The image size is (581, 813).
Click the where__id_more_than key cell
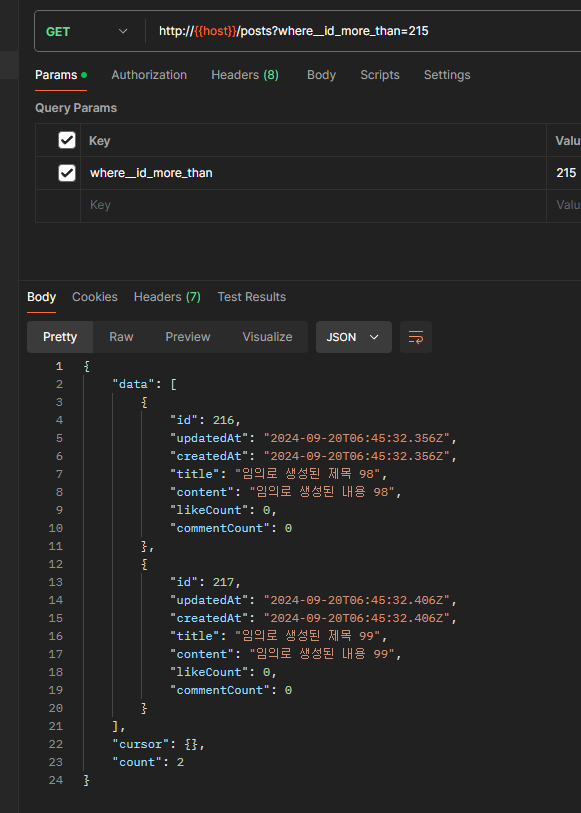point(313,173)
